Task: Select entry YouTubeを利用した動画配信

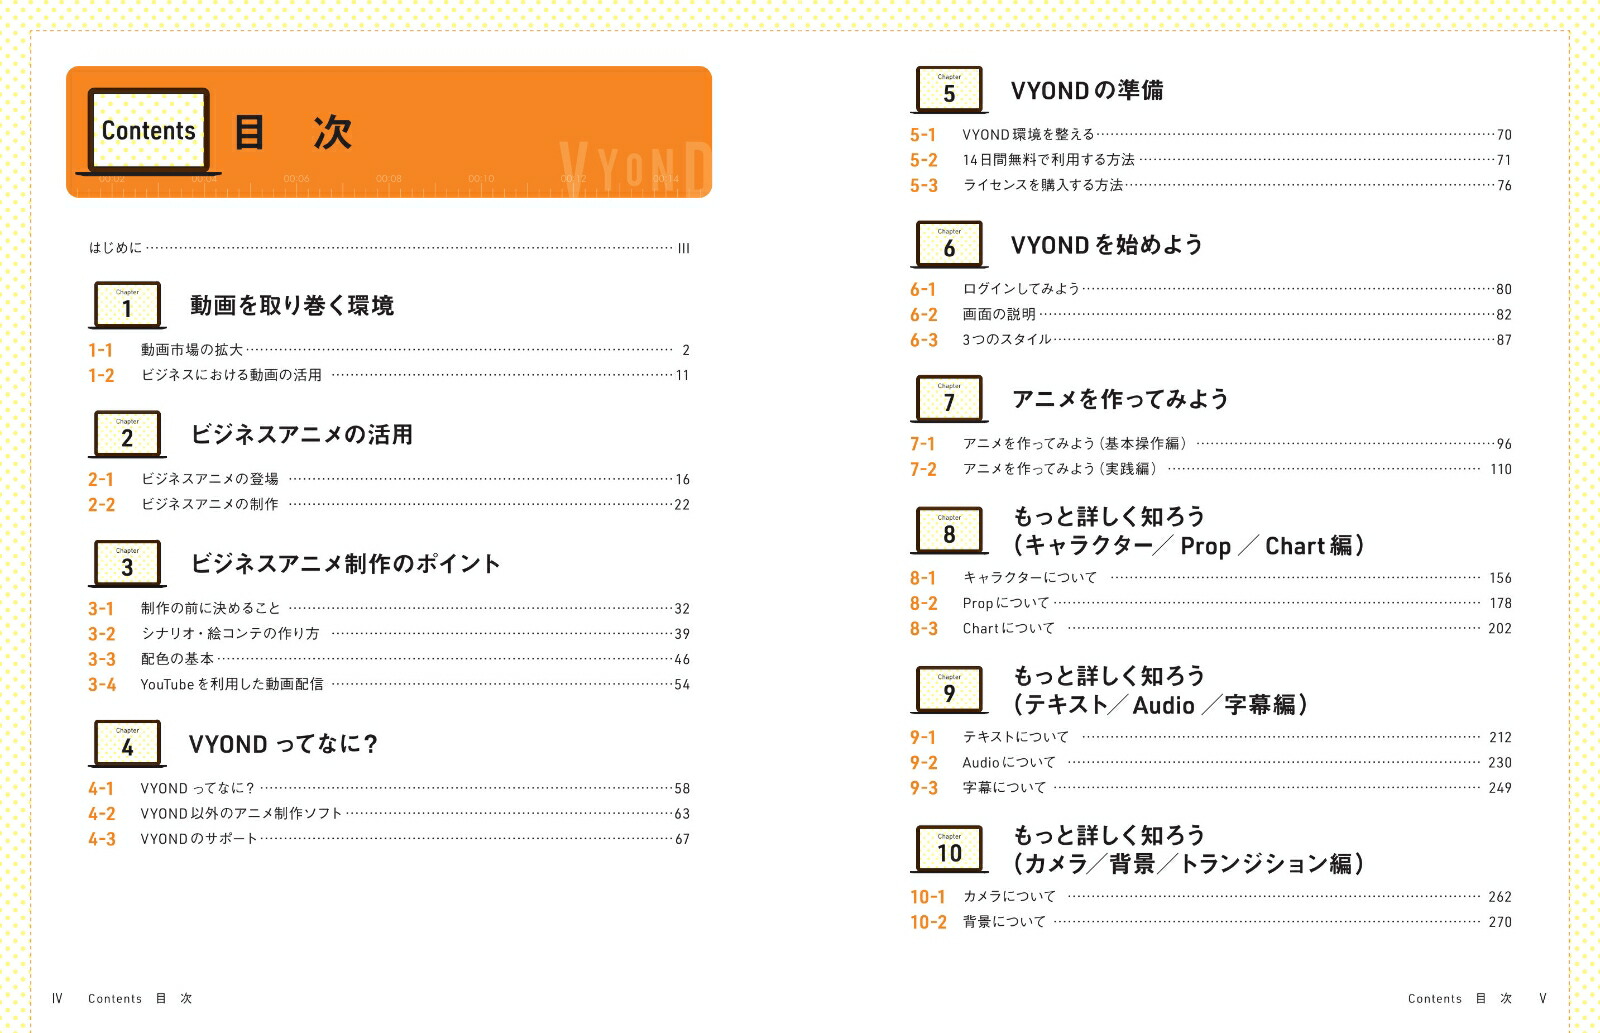Action: coord(232,684)
